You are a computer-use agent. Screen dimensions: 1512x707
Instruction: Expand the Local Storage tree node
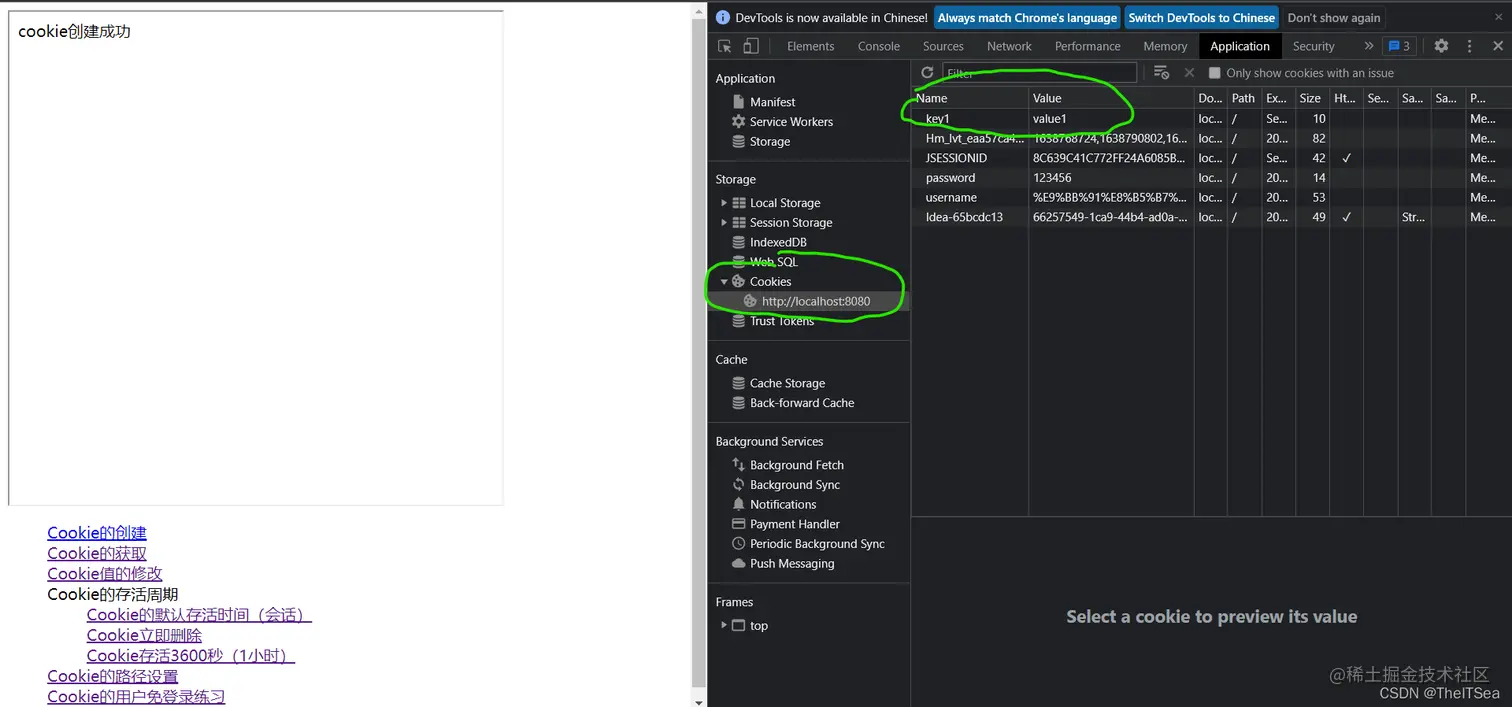(x=724, y=203)
